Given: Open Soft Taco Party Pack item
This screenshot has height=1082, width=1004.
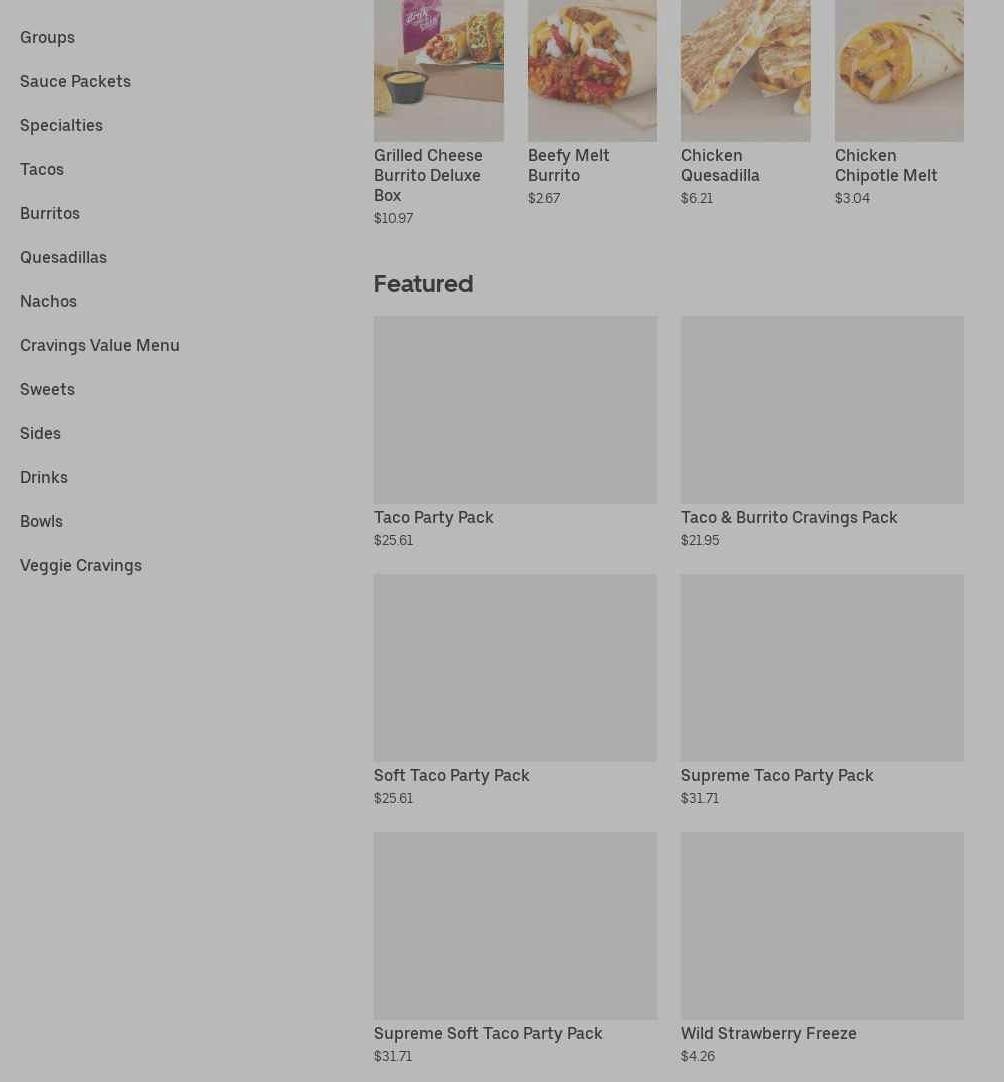Looking at the screenshot, I should [515, 691].
